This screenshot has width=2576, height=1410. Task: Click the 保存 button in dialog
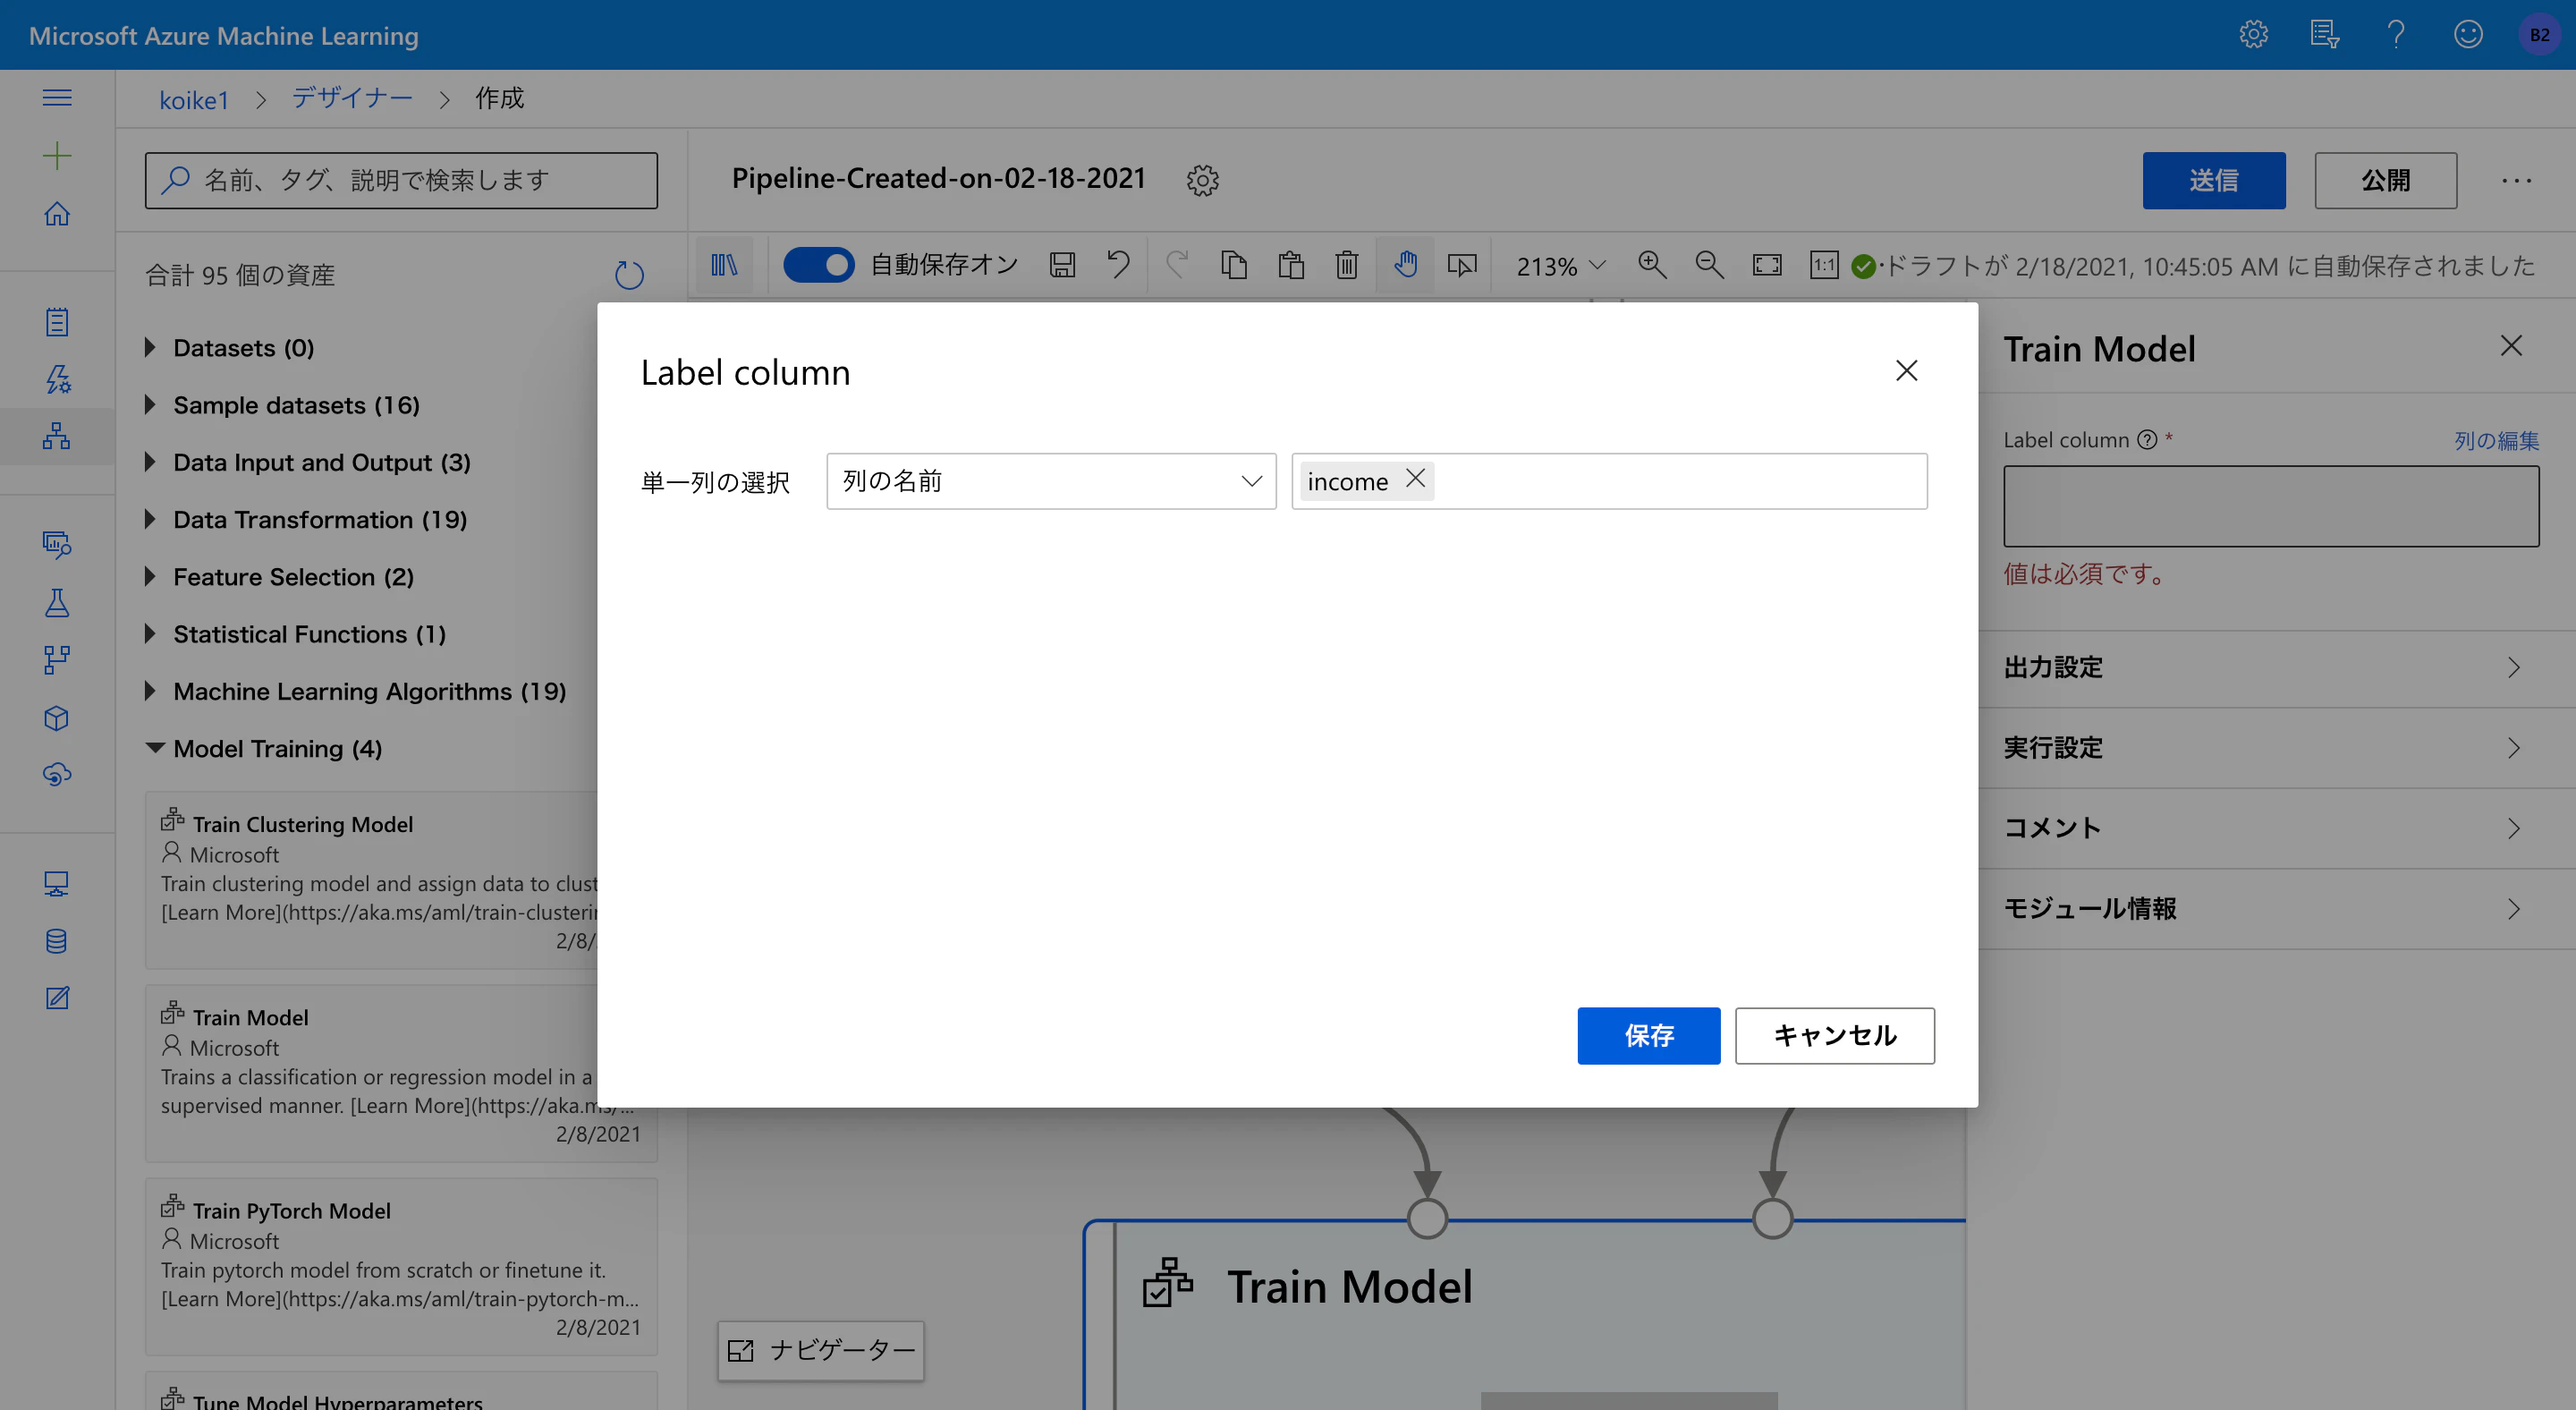coord(1648,1036)
